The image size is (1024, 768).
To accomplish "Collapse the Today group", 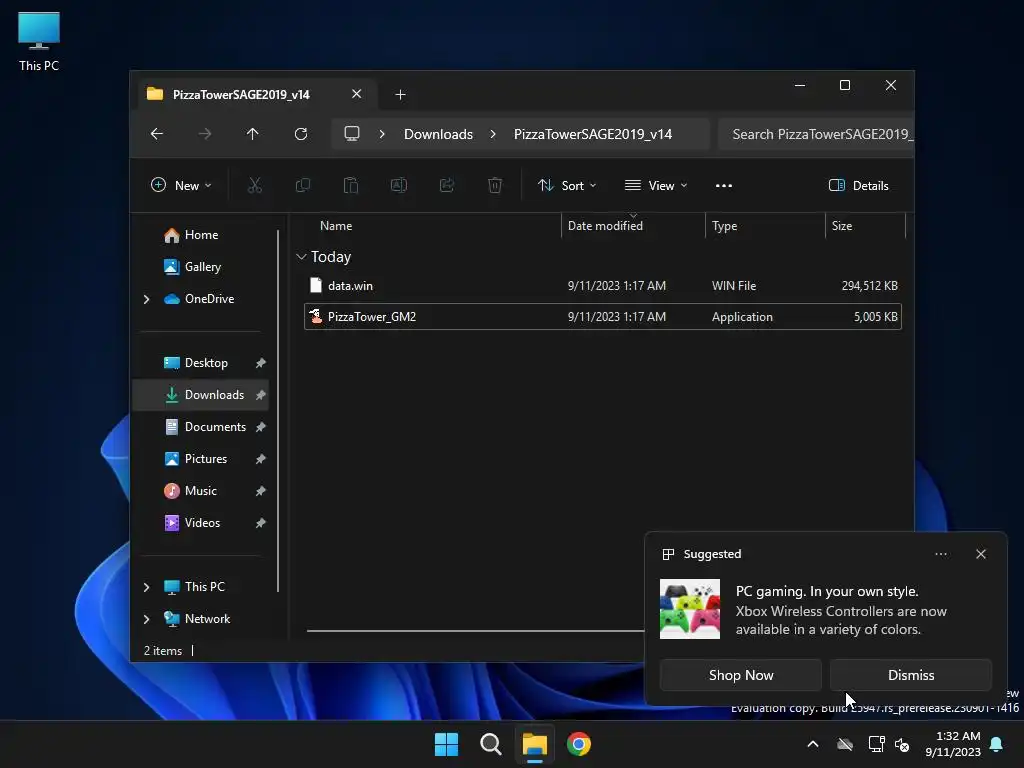I will pos(301,257).
